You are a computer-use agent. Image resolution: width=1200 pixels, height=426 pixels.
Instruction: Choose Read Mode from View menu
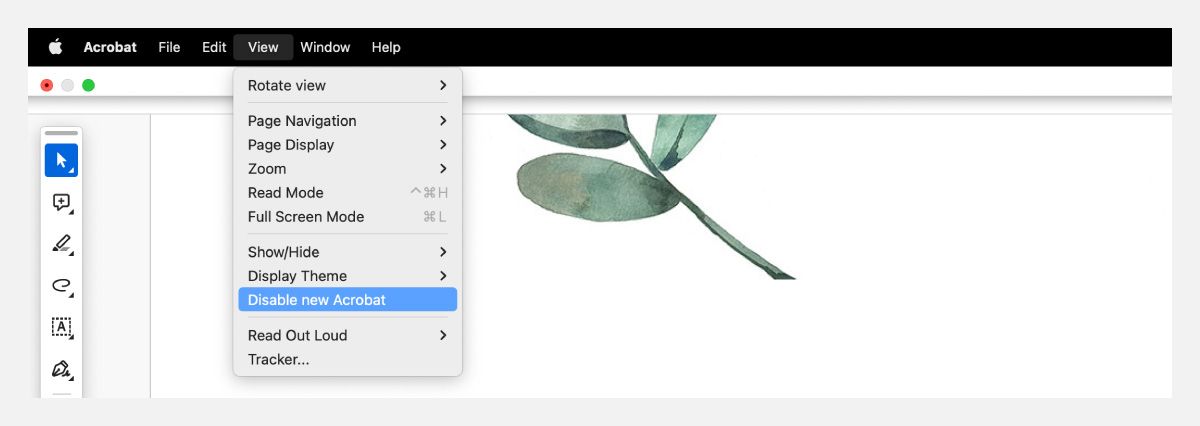(x=348, y=193)
